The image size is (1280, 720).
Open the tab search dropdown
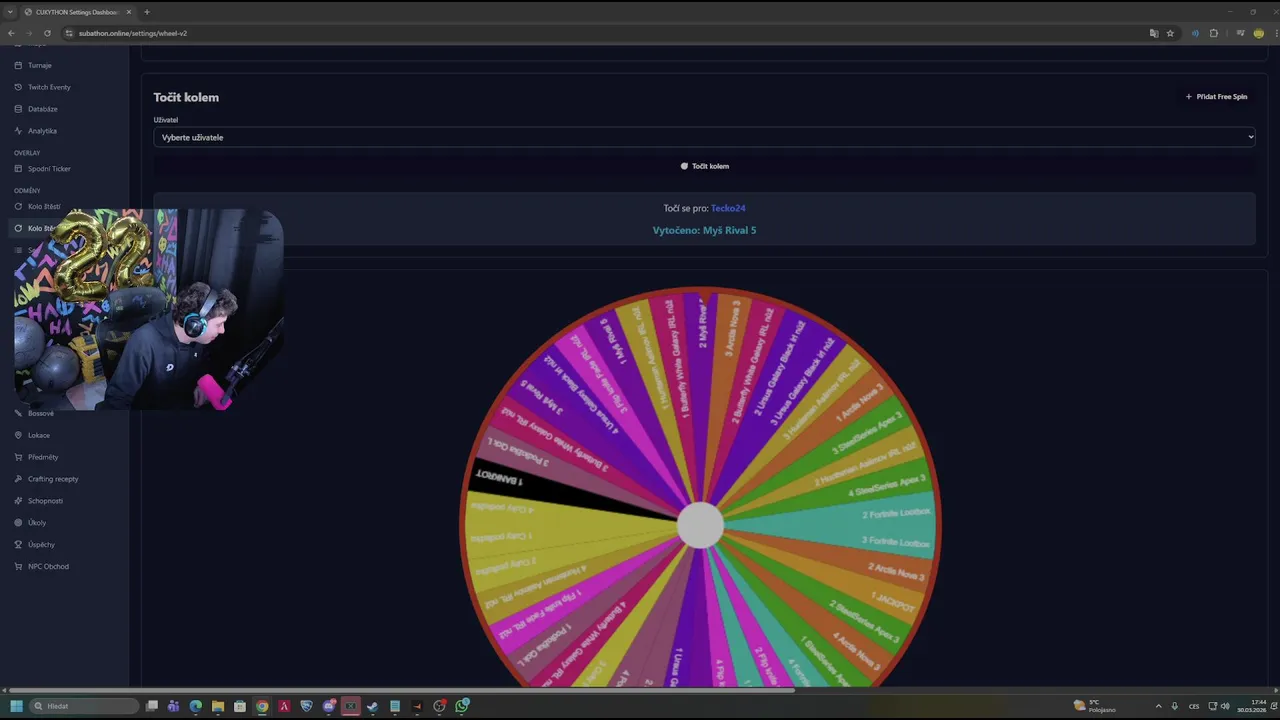click(10, 12)
